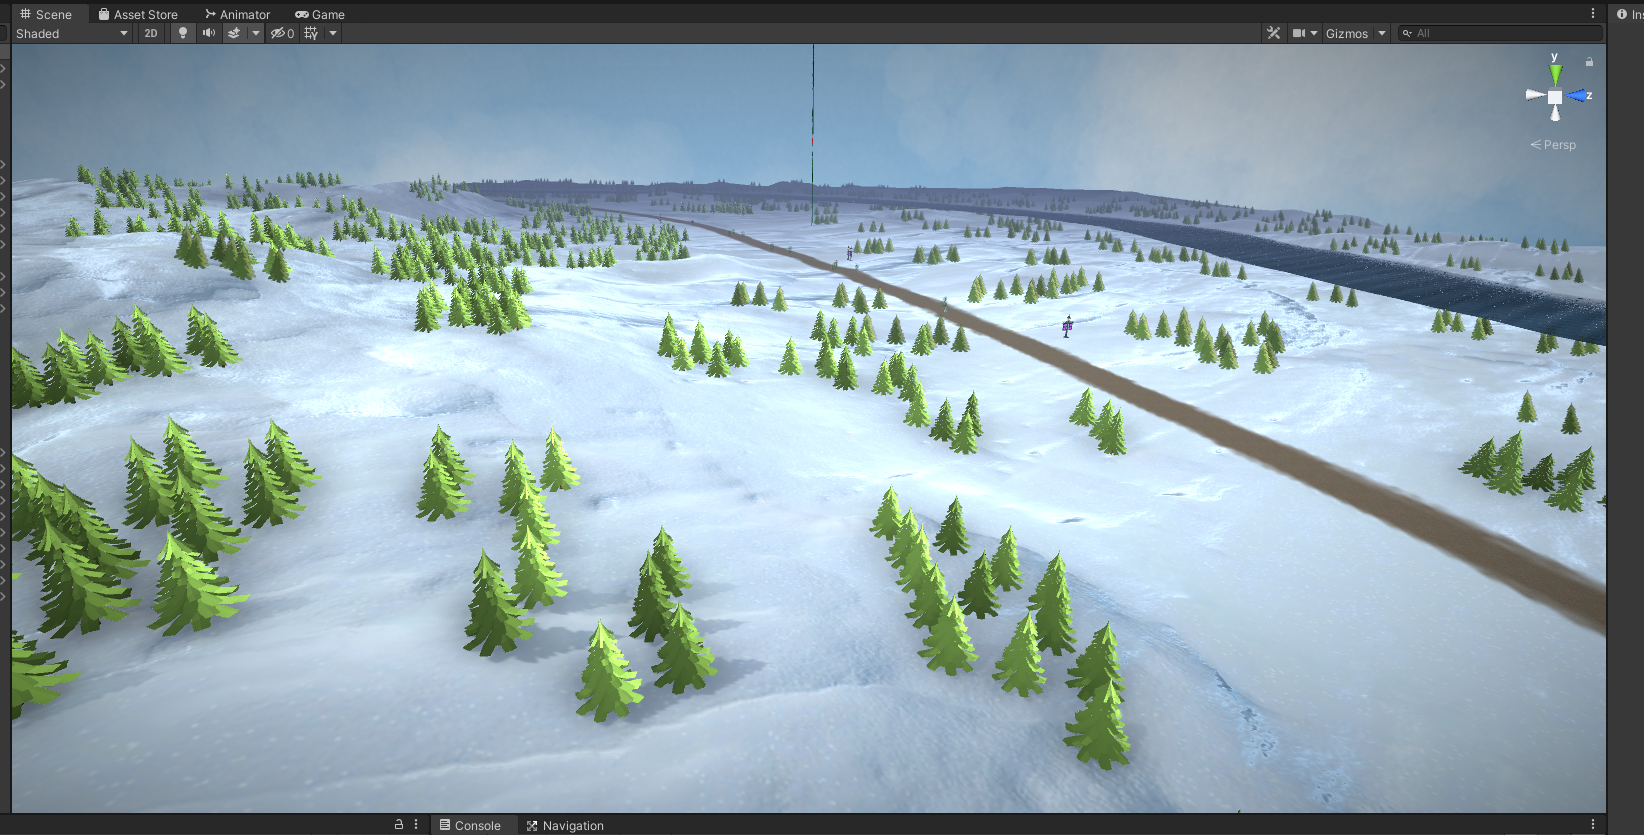This screenshot has height=835, width=1644.
Task: Toggle the bottom panel lock icon
Action: (399, 825)
